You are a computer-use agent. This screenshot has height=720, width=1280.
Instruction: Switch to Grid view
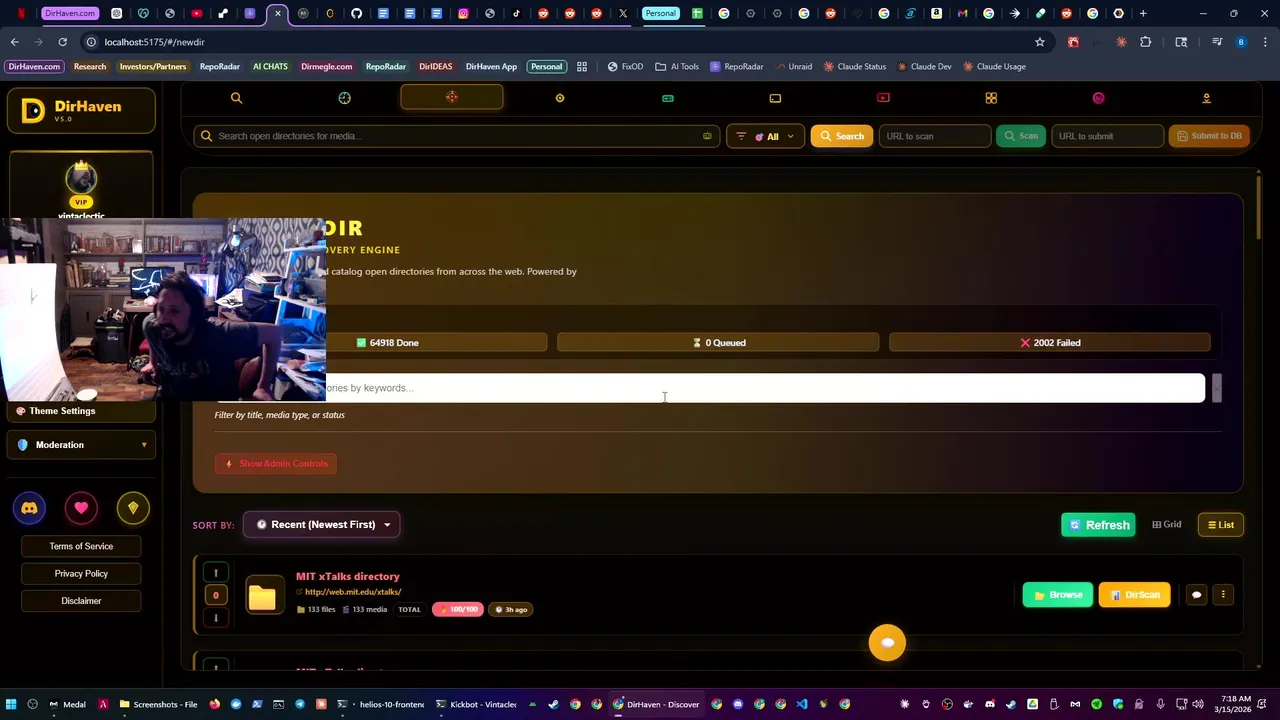(1167, 524)
